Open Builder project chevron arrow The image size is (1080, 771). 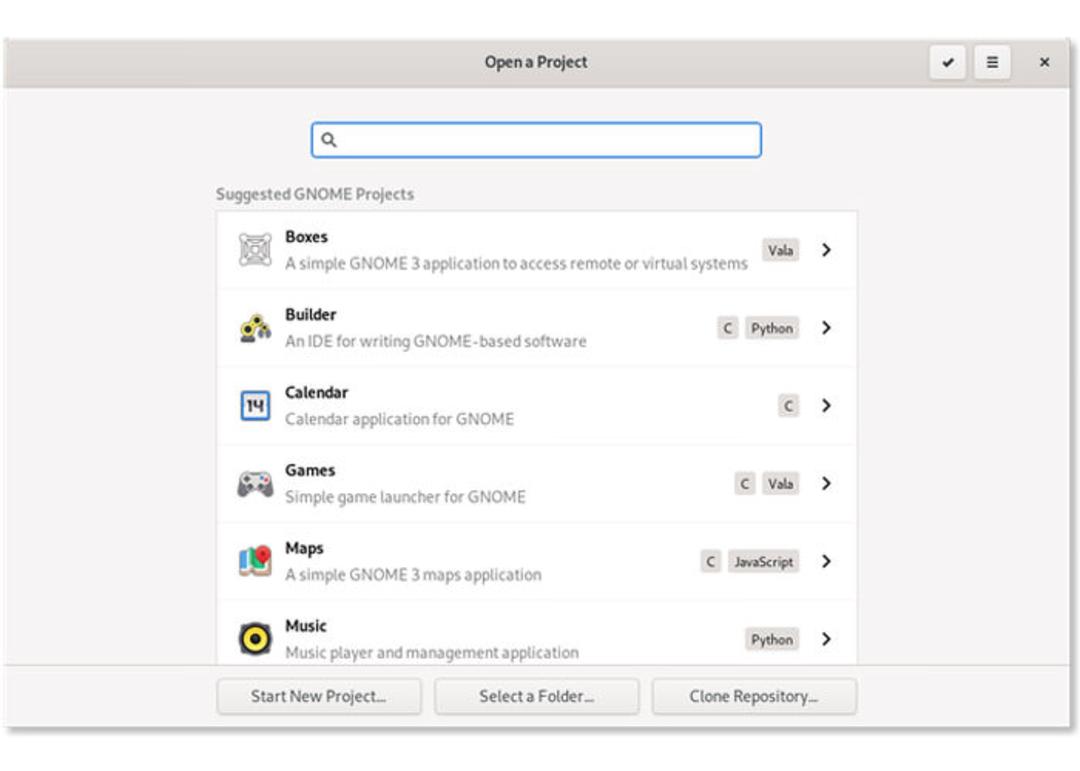827,328
